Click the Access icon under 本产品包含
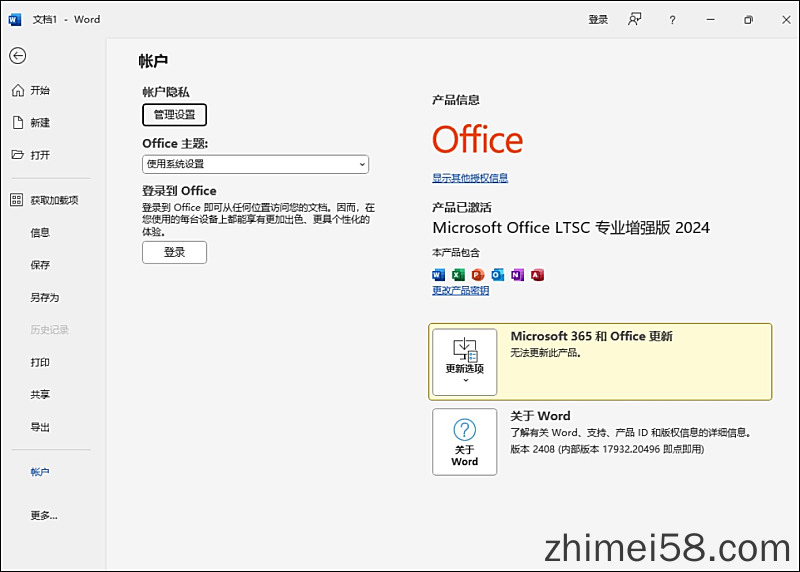Viewport: 800px width, 572px height. [x=537, y=275]
